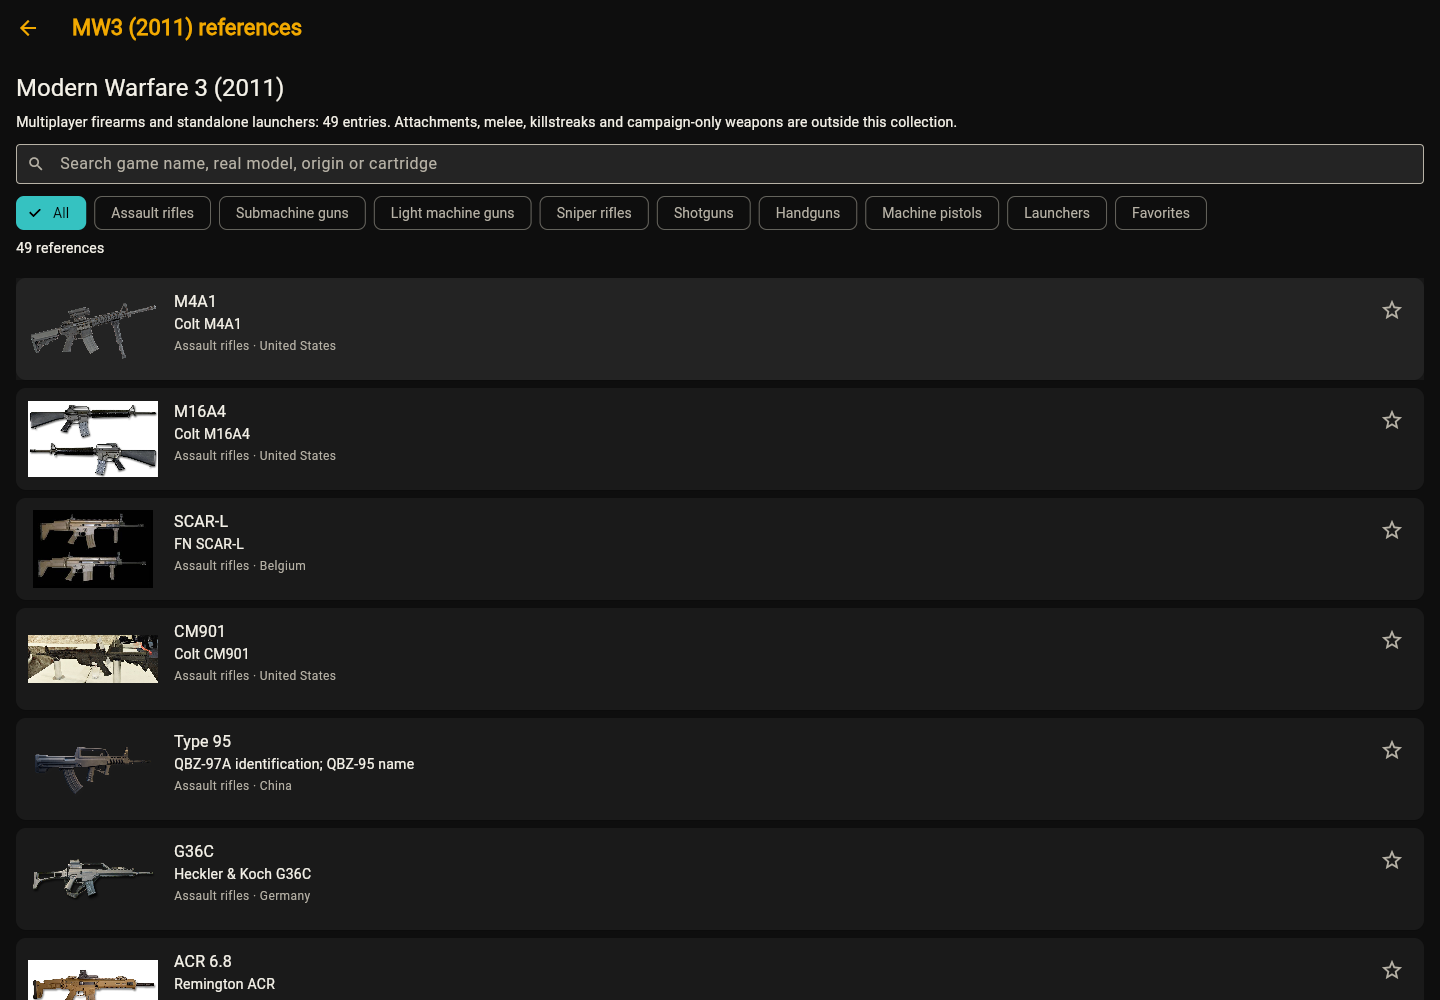Image resolution: width=1440 pixels, height=1000 pixels.
Task: Open the Colt M16A4 entry text
Action: (212, 434)
